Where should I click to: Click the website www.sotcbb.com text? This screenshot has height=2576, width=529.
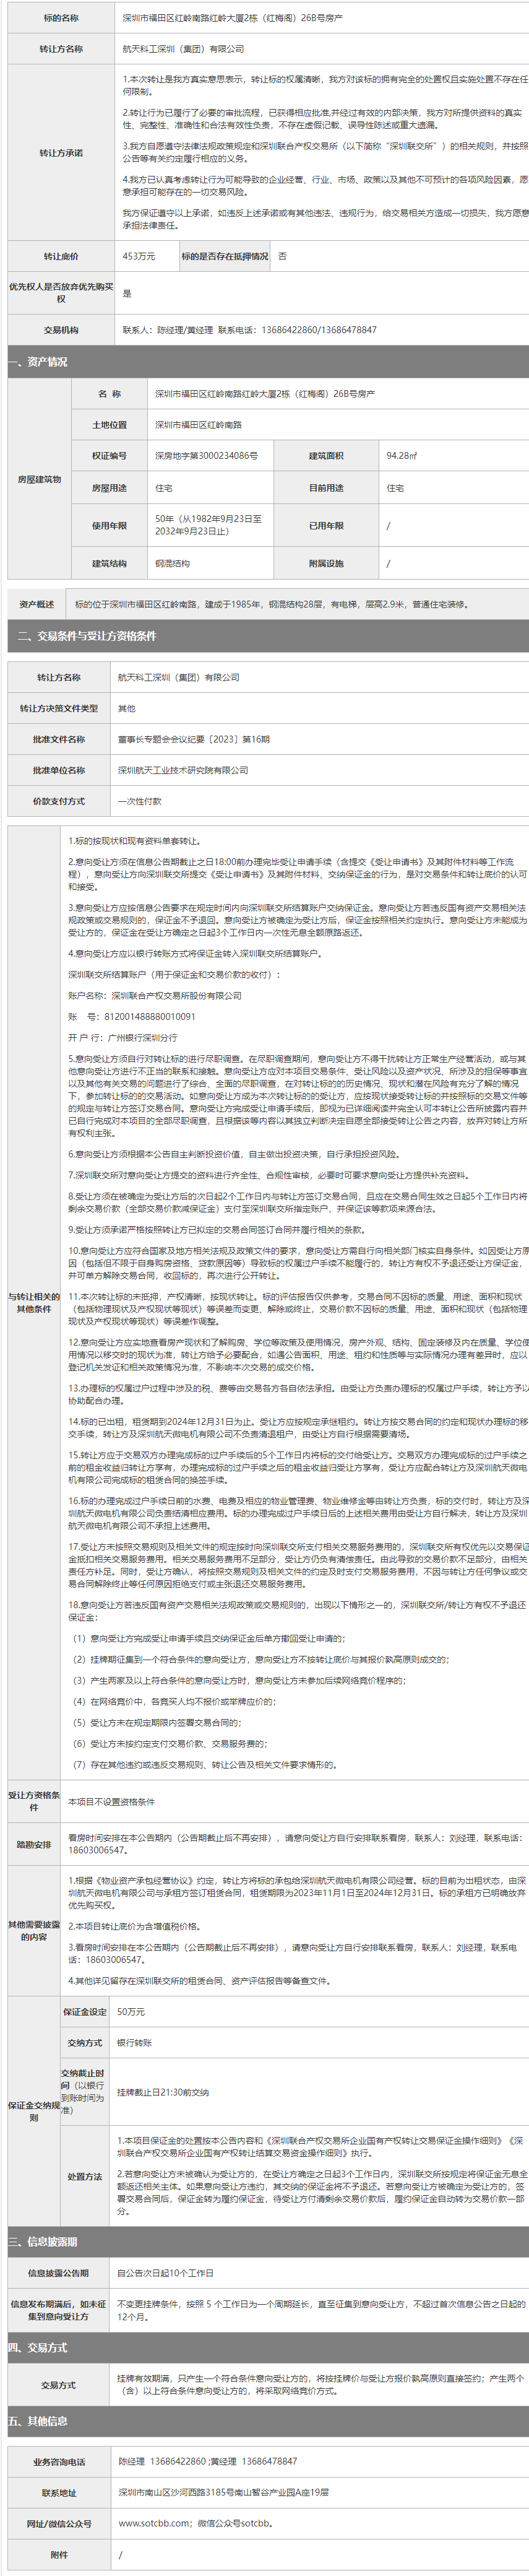pyautogui.click(x=154, y=2523)
